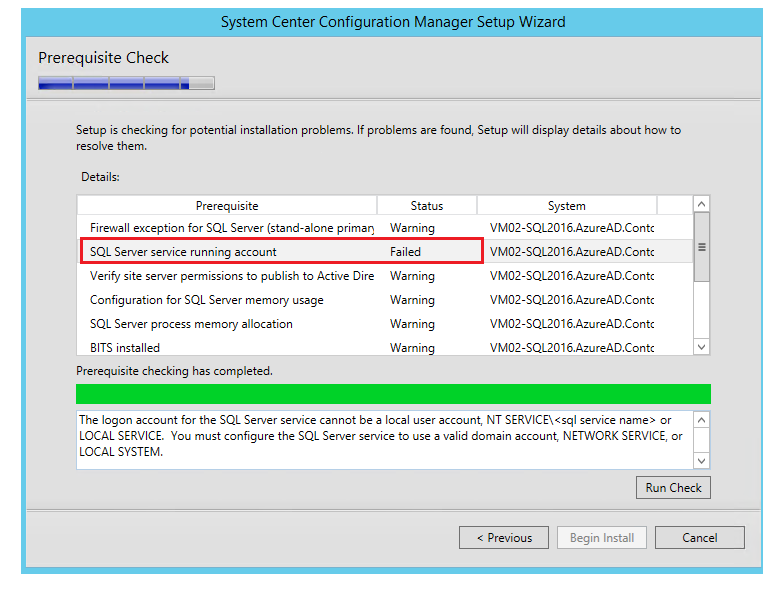Click the description box scroll down arrow
The height and width of the screenshot is (589, 779).
tap(701, 460)
